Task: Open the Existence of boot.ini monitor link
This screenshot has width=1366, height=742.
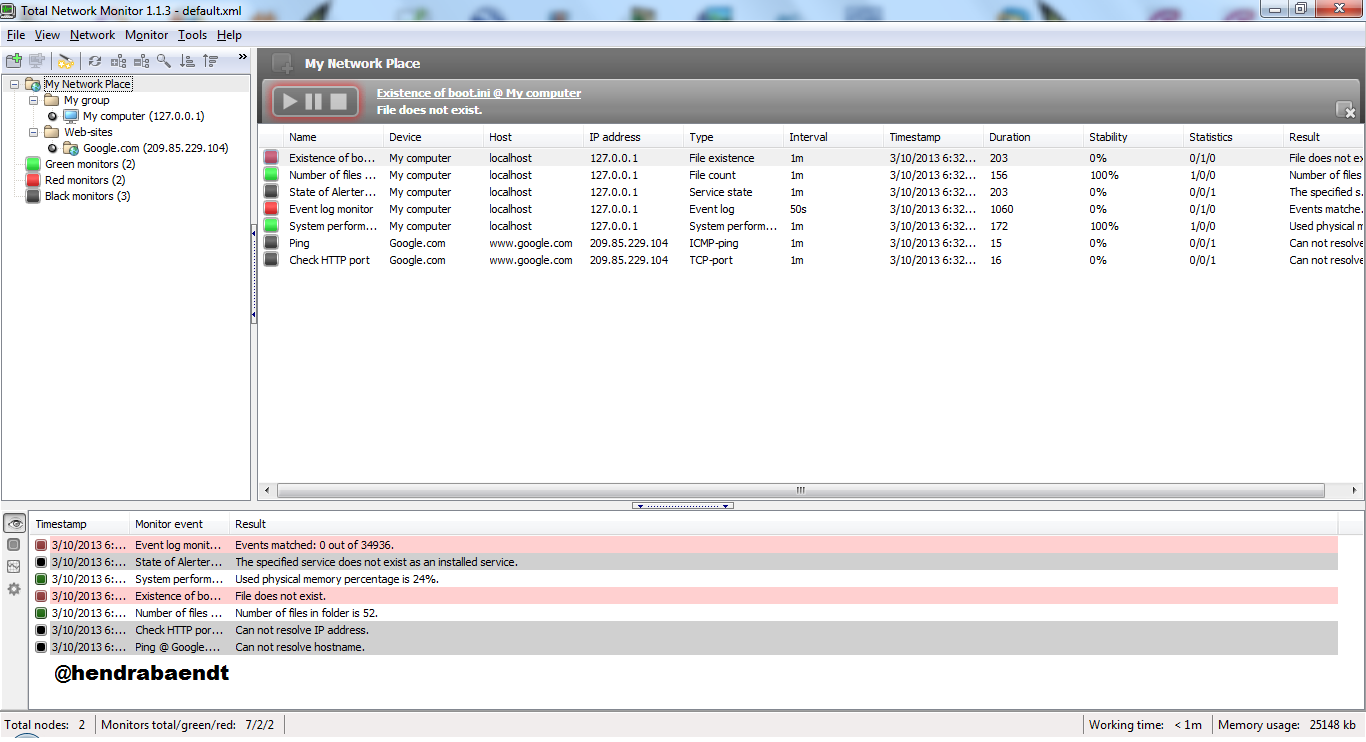Action: click(x=477, y=92)
